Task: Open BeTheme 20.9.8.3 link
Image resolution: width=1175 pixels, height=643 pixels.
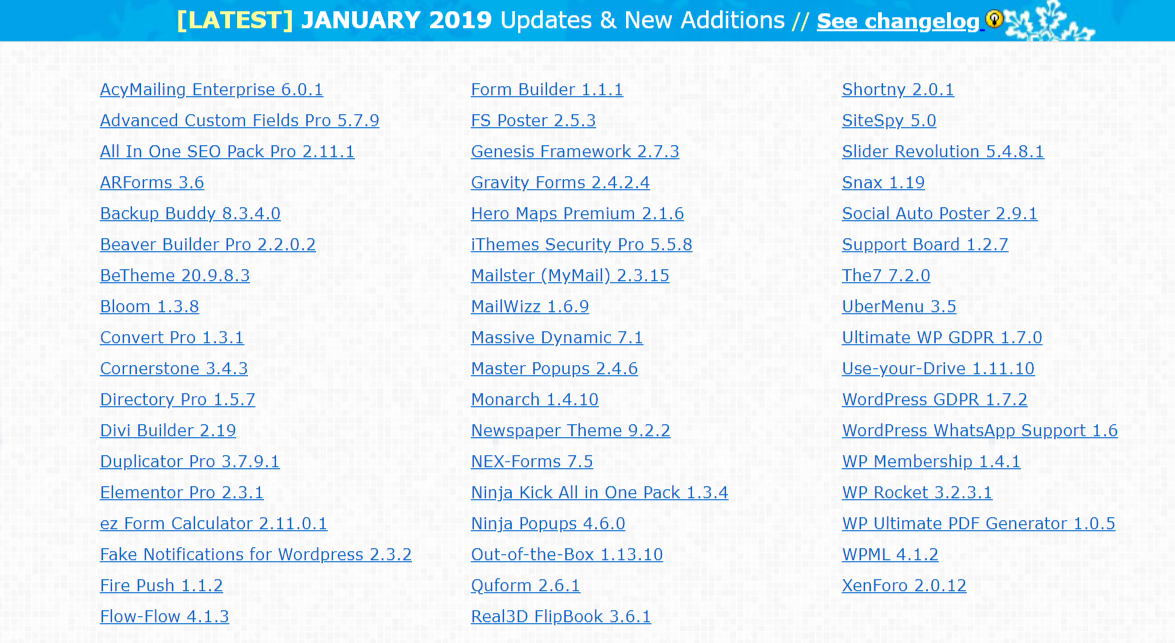Action: [175, 275]
